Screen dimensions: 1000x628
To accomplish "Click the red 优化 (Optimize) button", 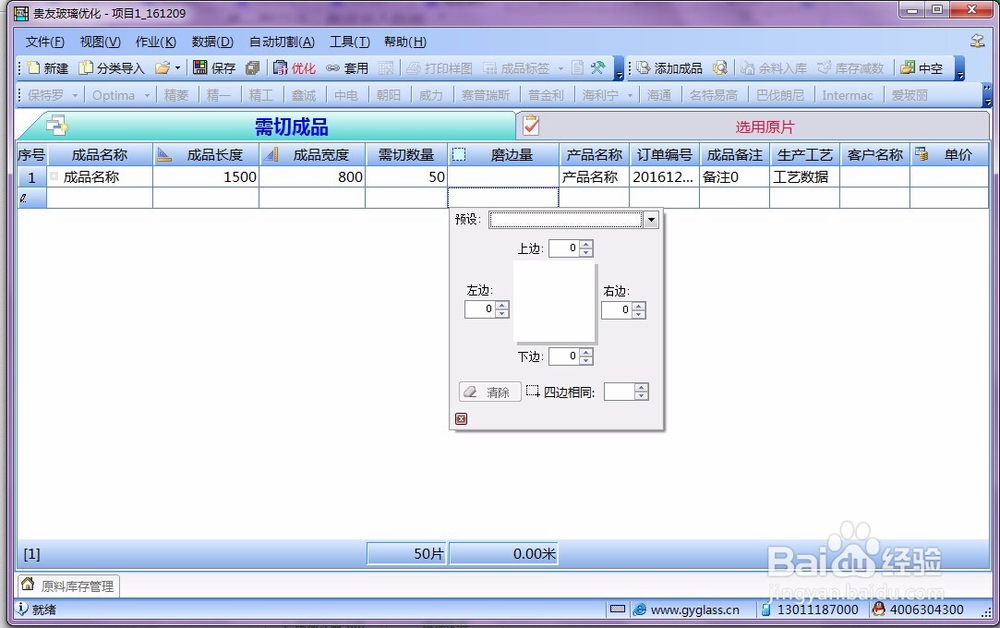I will pyautogui.click(x=295, y=68).
